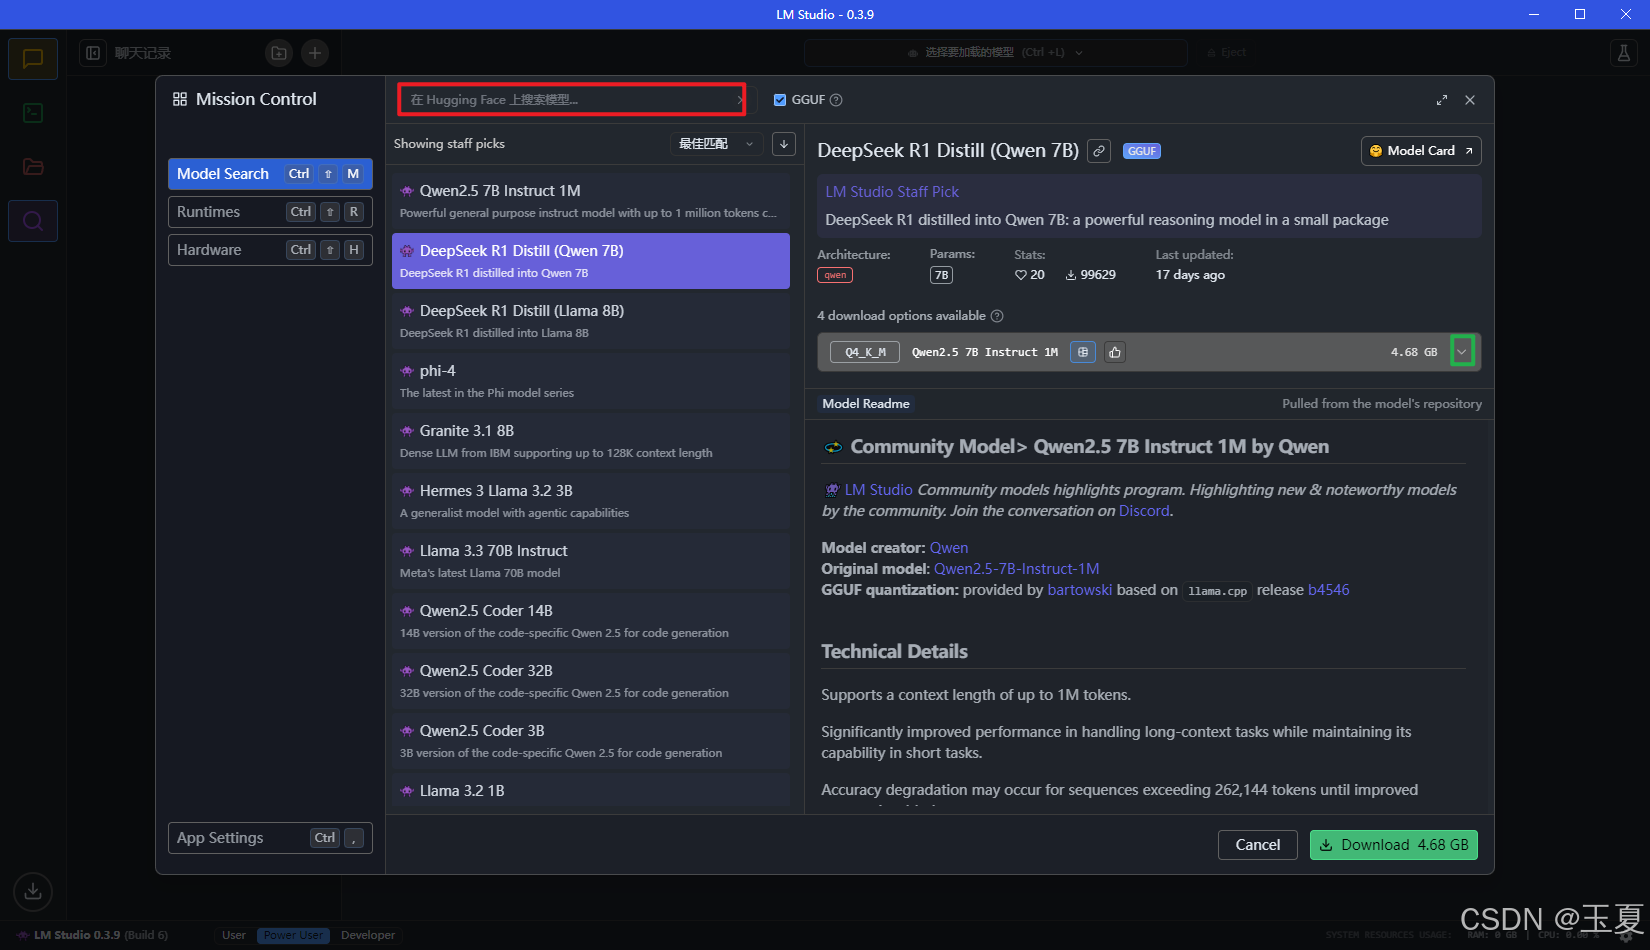This screenshot has height=950, width=1650.
Task: Open bartowski profile link
Action: 1079,590
